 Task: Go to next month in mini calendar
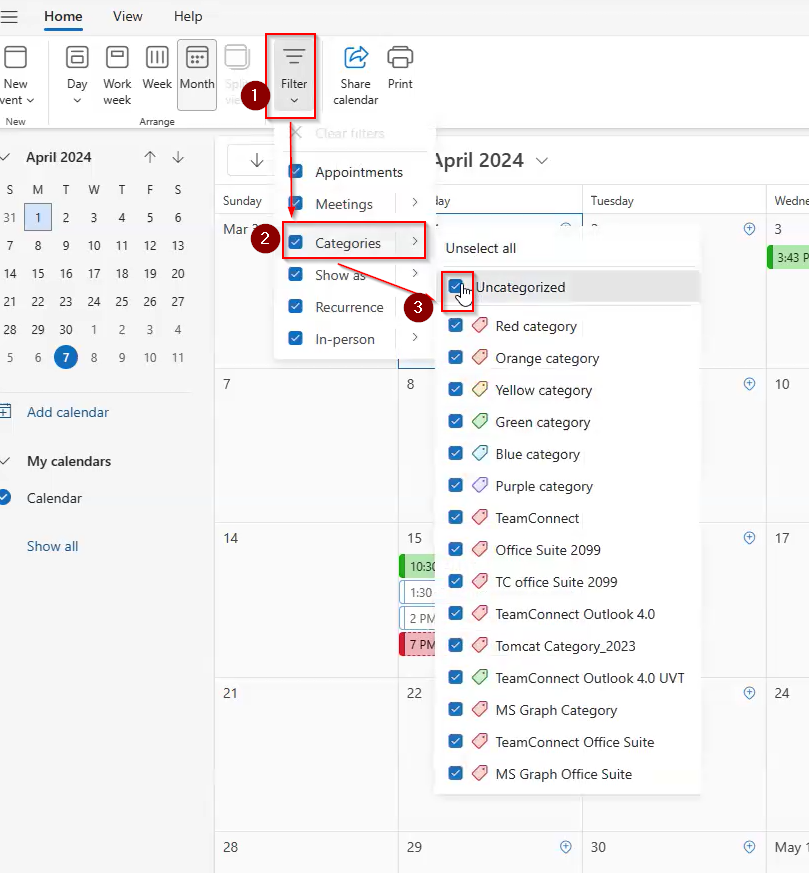click(x=178, y=157)
